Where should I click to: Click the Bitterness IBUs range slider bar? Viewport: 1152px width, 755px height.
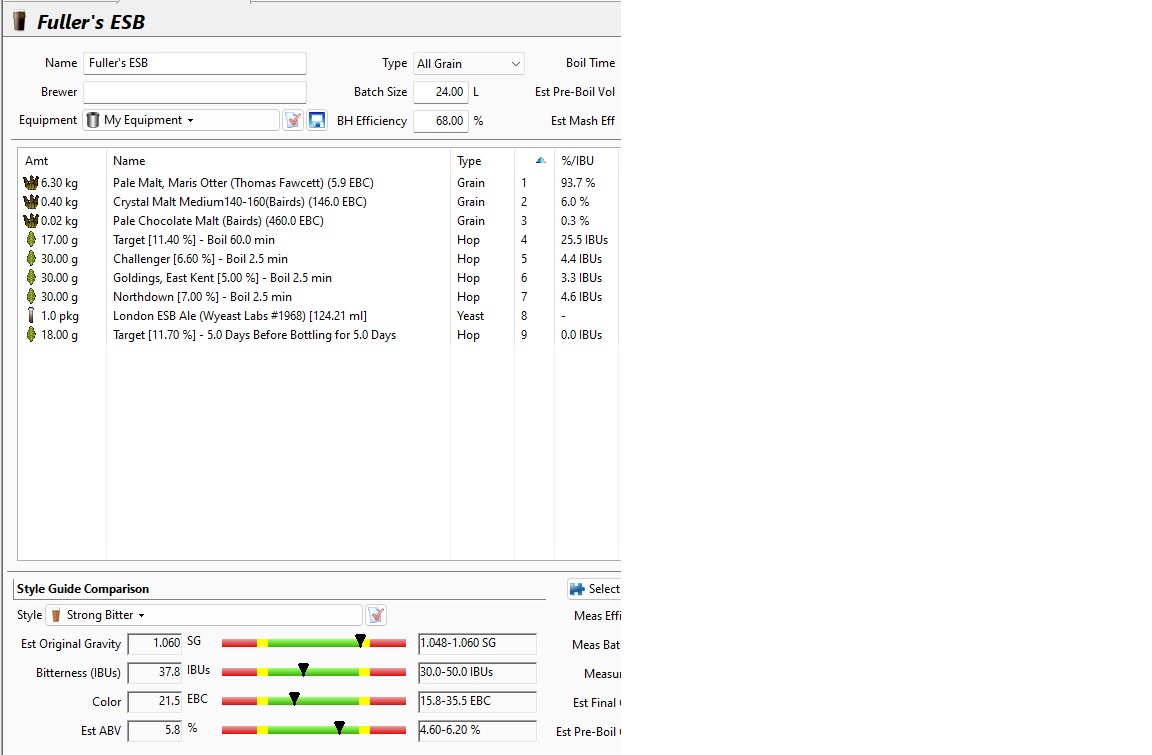click(313, 673)
